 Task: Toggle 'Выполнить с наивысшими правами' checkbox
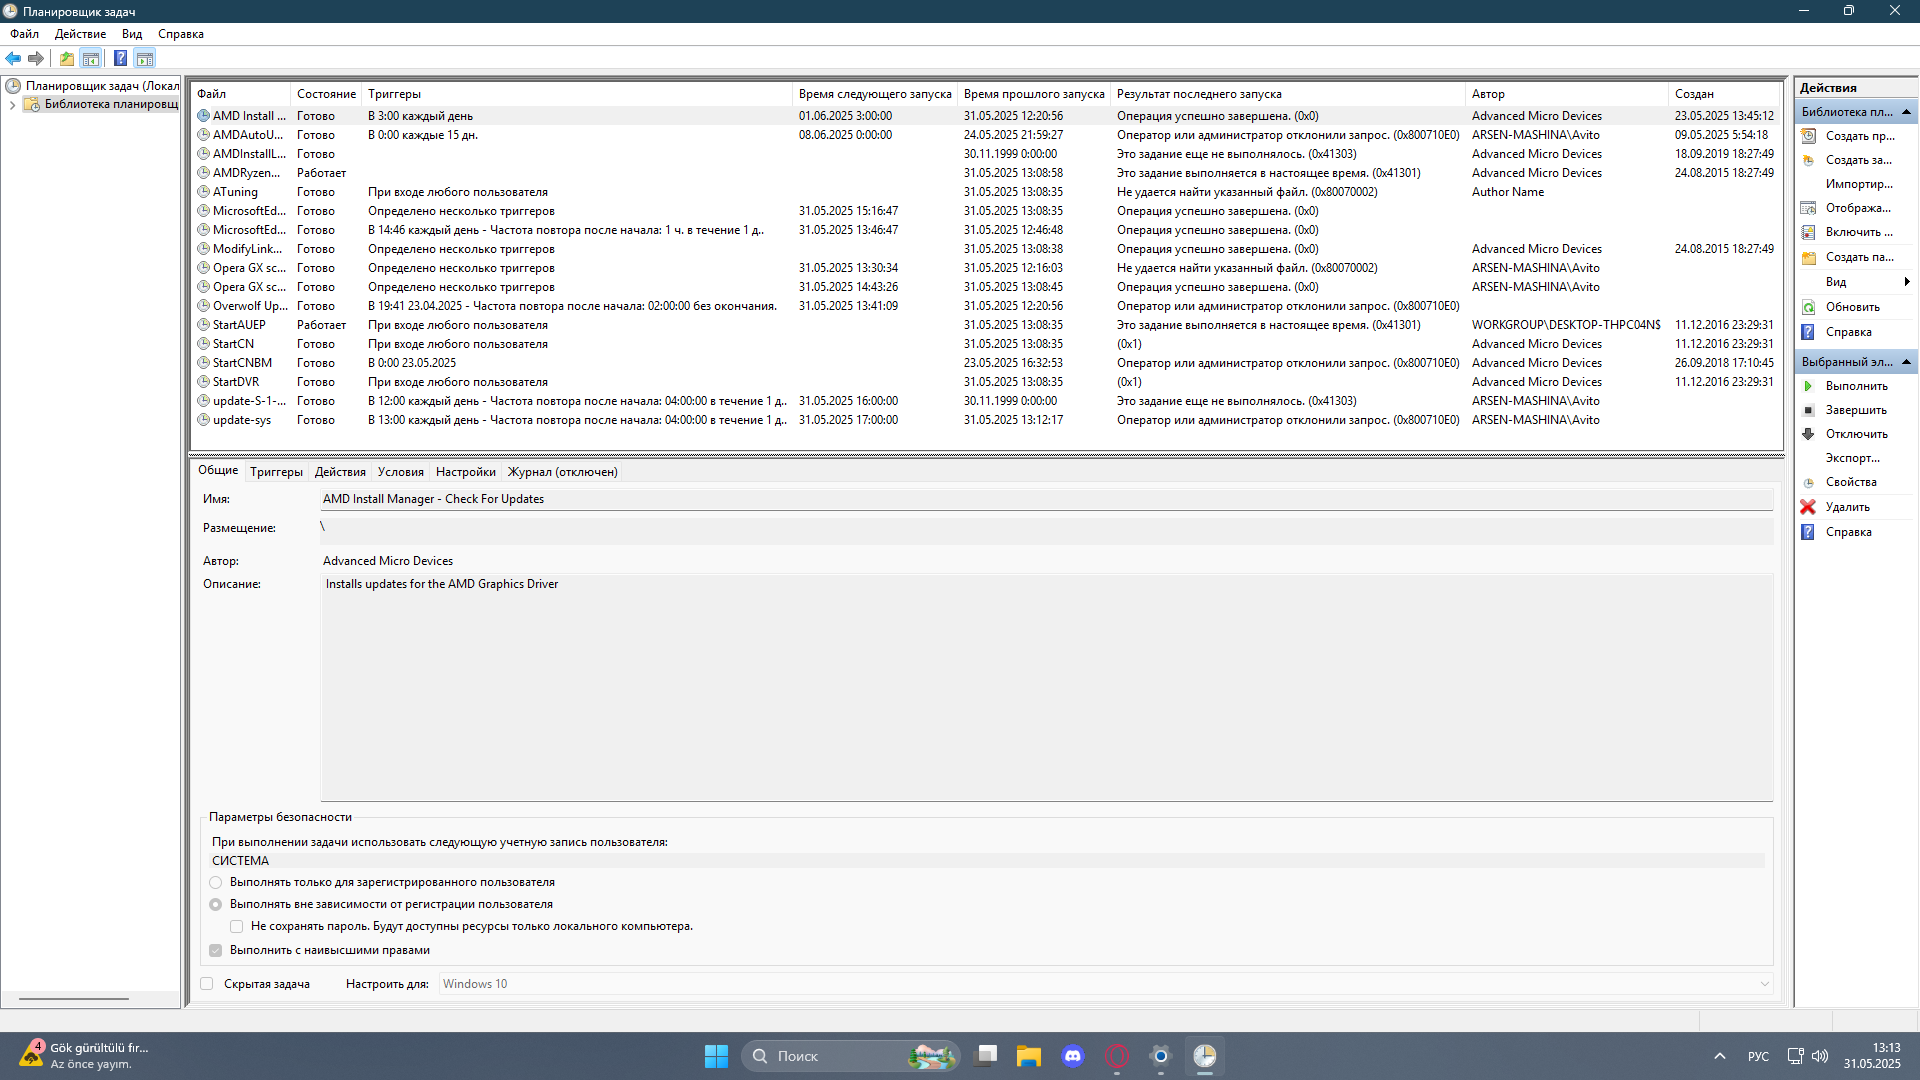pos(216,951)
